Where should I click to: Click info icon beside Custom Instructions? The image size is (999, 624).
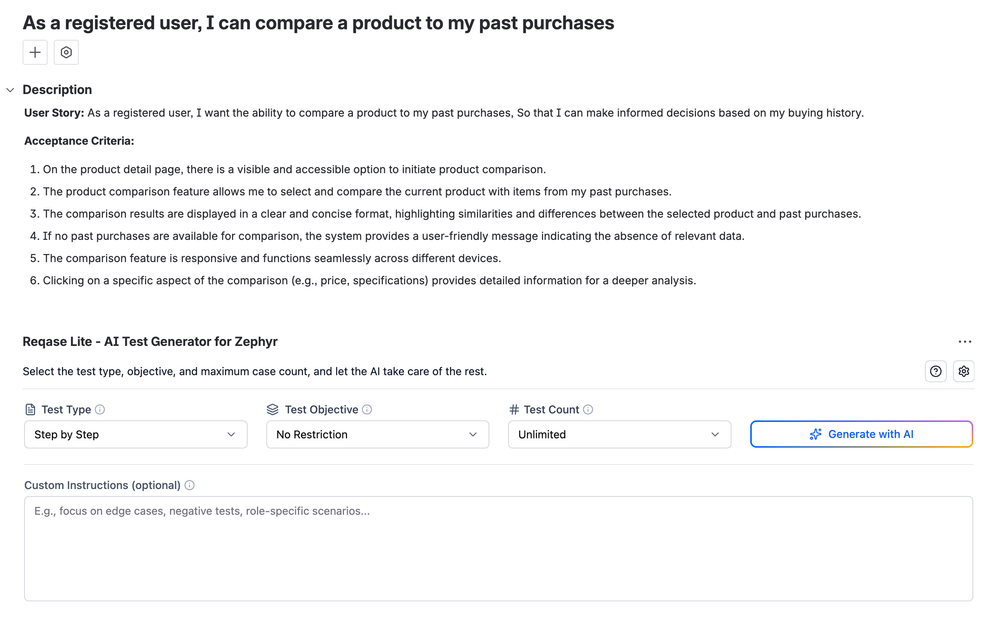190,486
